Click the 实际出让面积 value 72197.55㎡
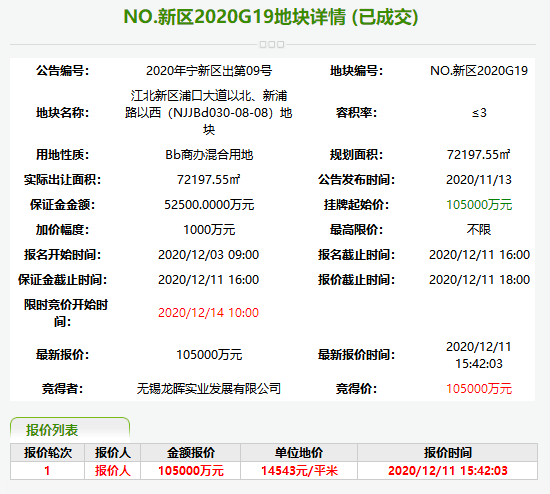 tap(209, 180)
